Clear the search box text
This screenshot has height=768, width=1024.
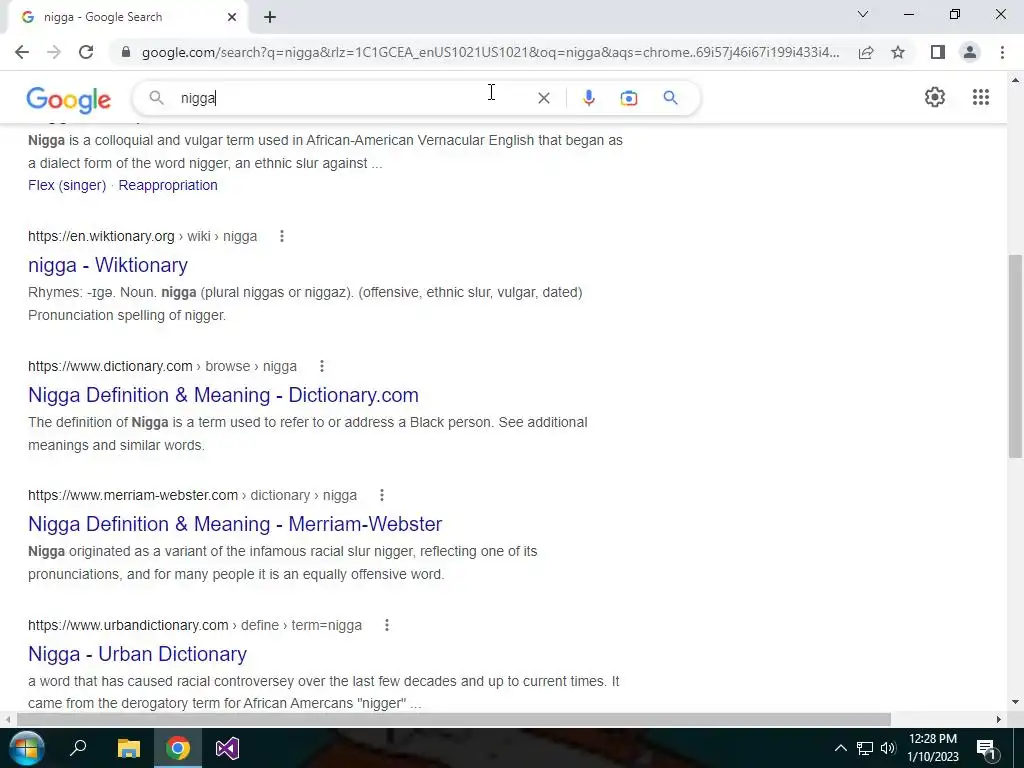pyautogui.click(x=543, y=98)
